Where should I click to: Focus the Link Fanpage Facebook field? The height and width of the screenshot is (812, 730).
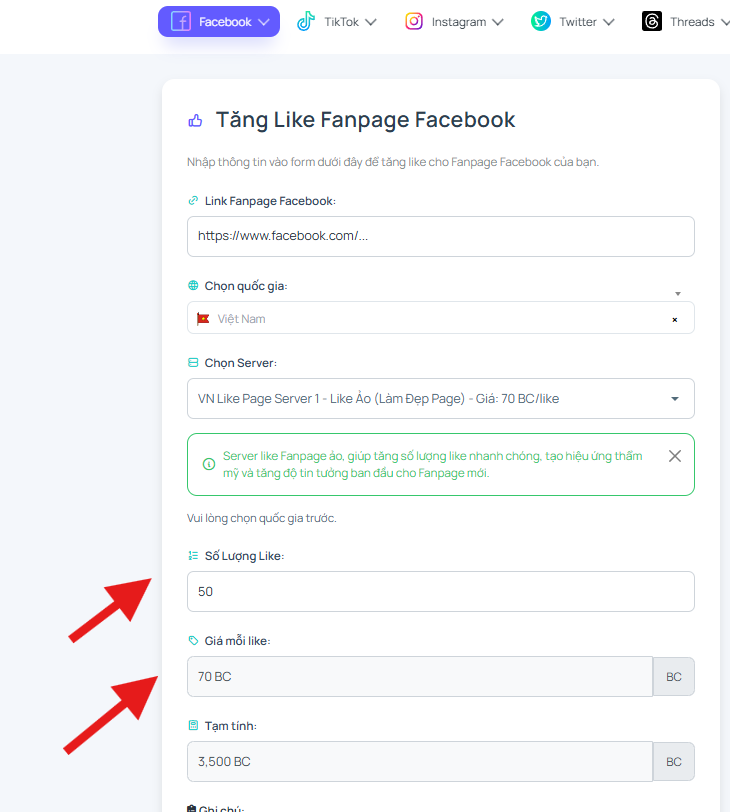(441, 236)
